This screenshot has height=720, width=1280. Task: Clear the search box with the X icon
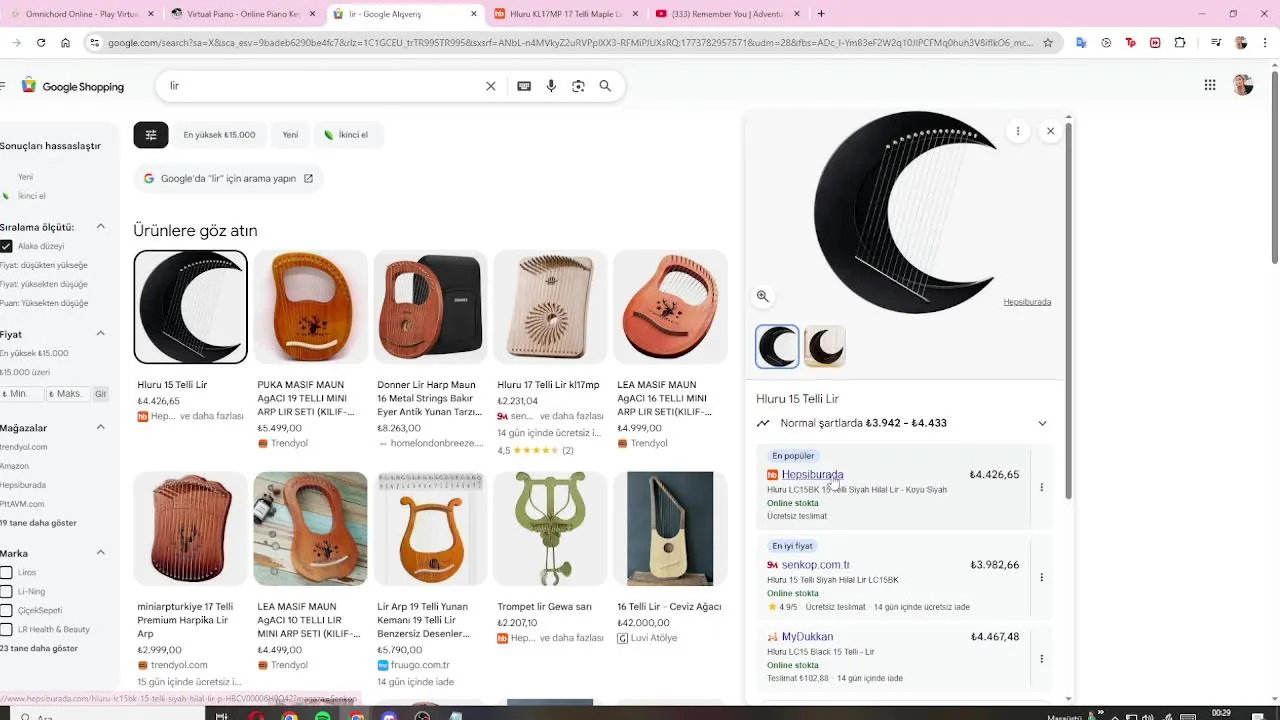pos(490,86)
